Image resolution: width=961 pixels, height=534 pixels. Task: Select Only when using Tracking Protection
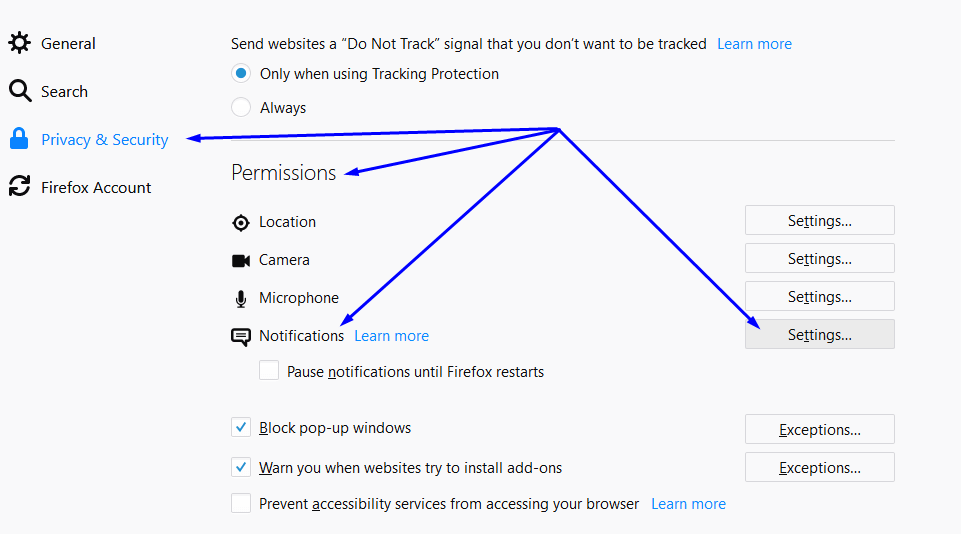(x=241, y=74)
